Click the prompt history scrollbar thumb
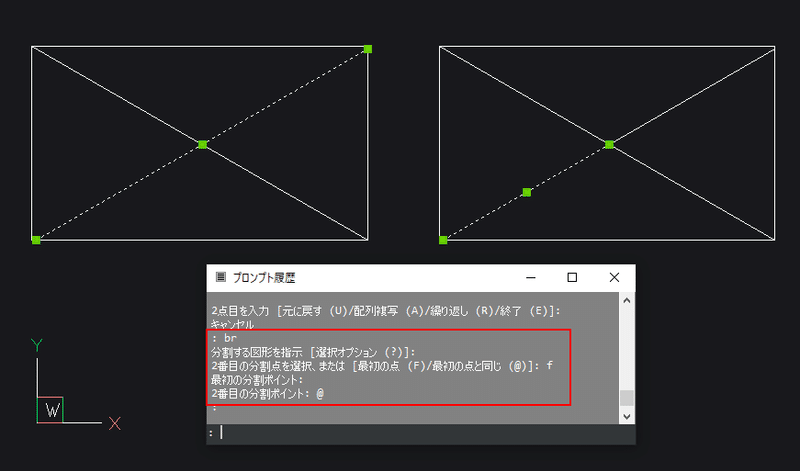The image size is (800, 471). pos(627,398)
